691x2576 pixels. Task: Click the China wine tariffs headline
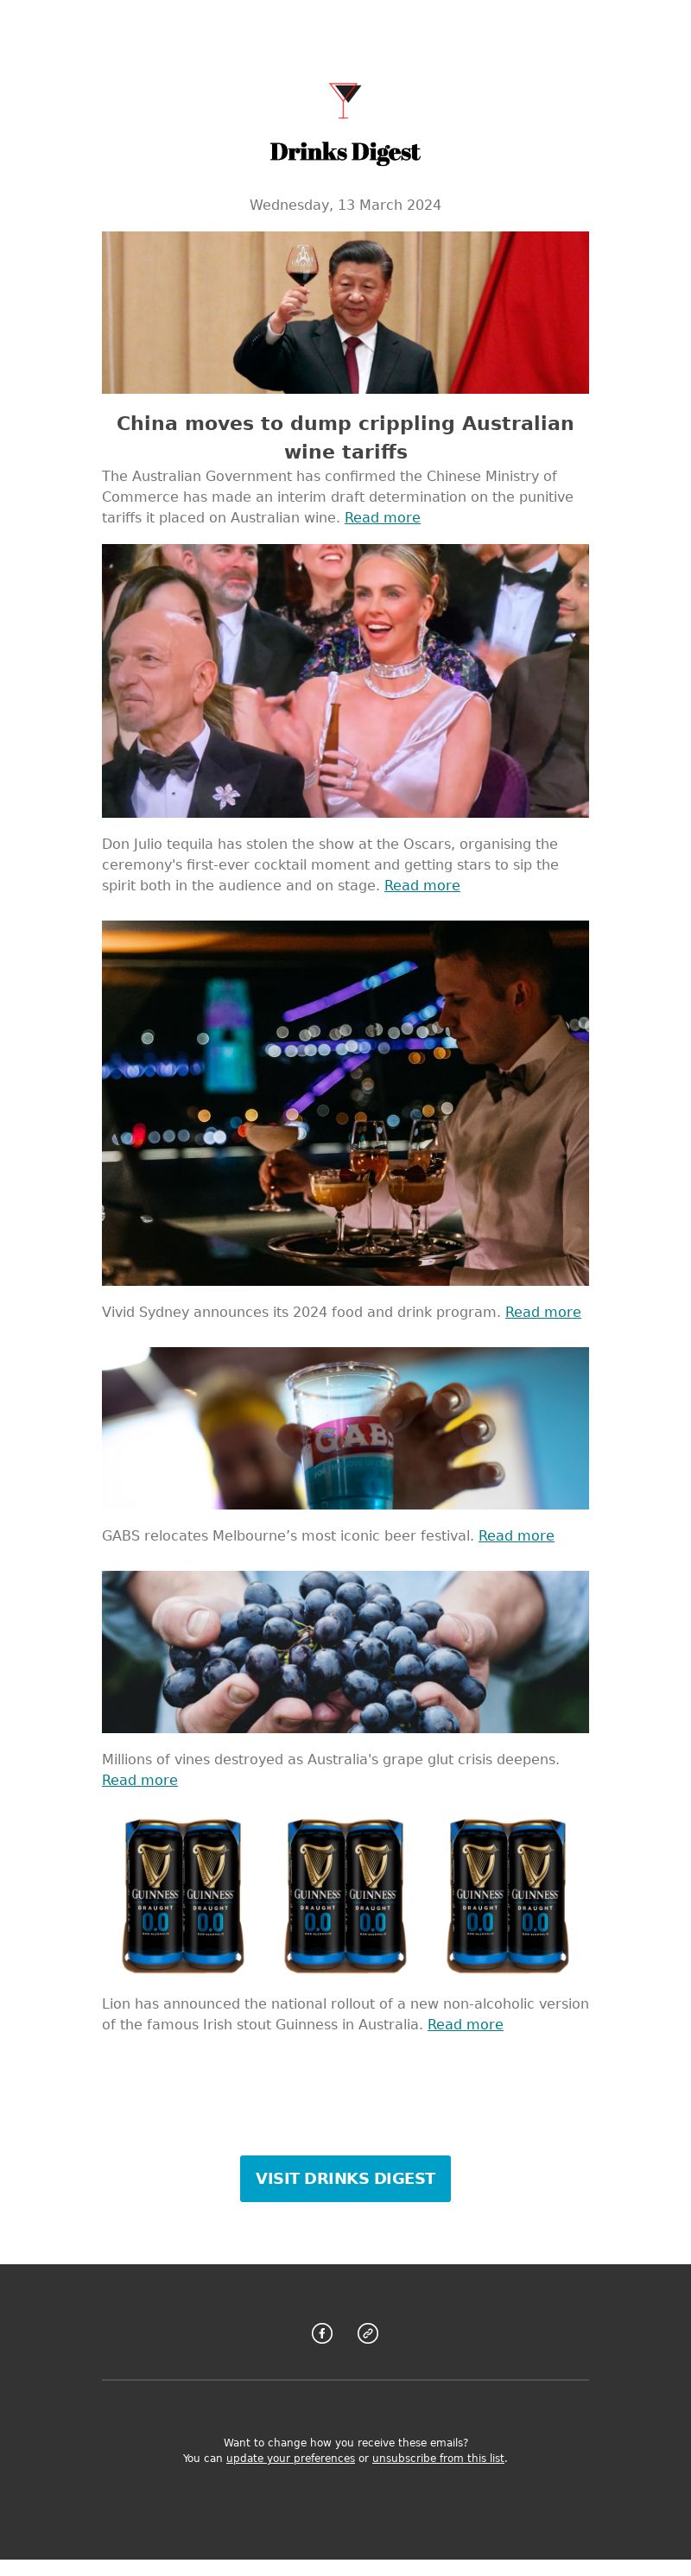pyautogui.click(x=345, y=437)
